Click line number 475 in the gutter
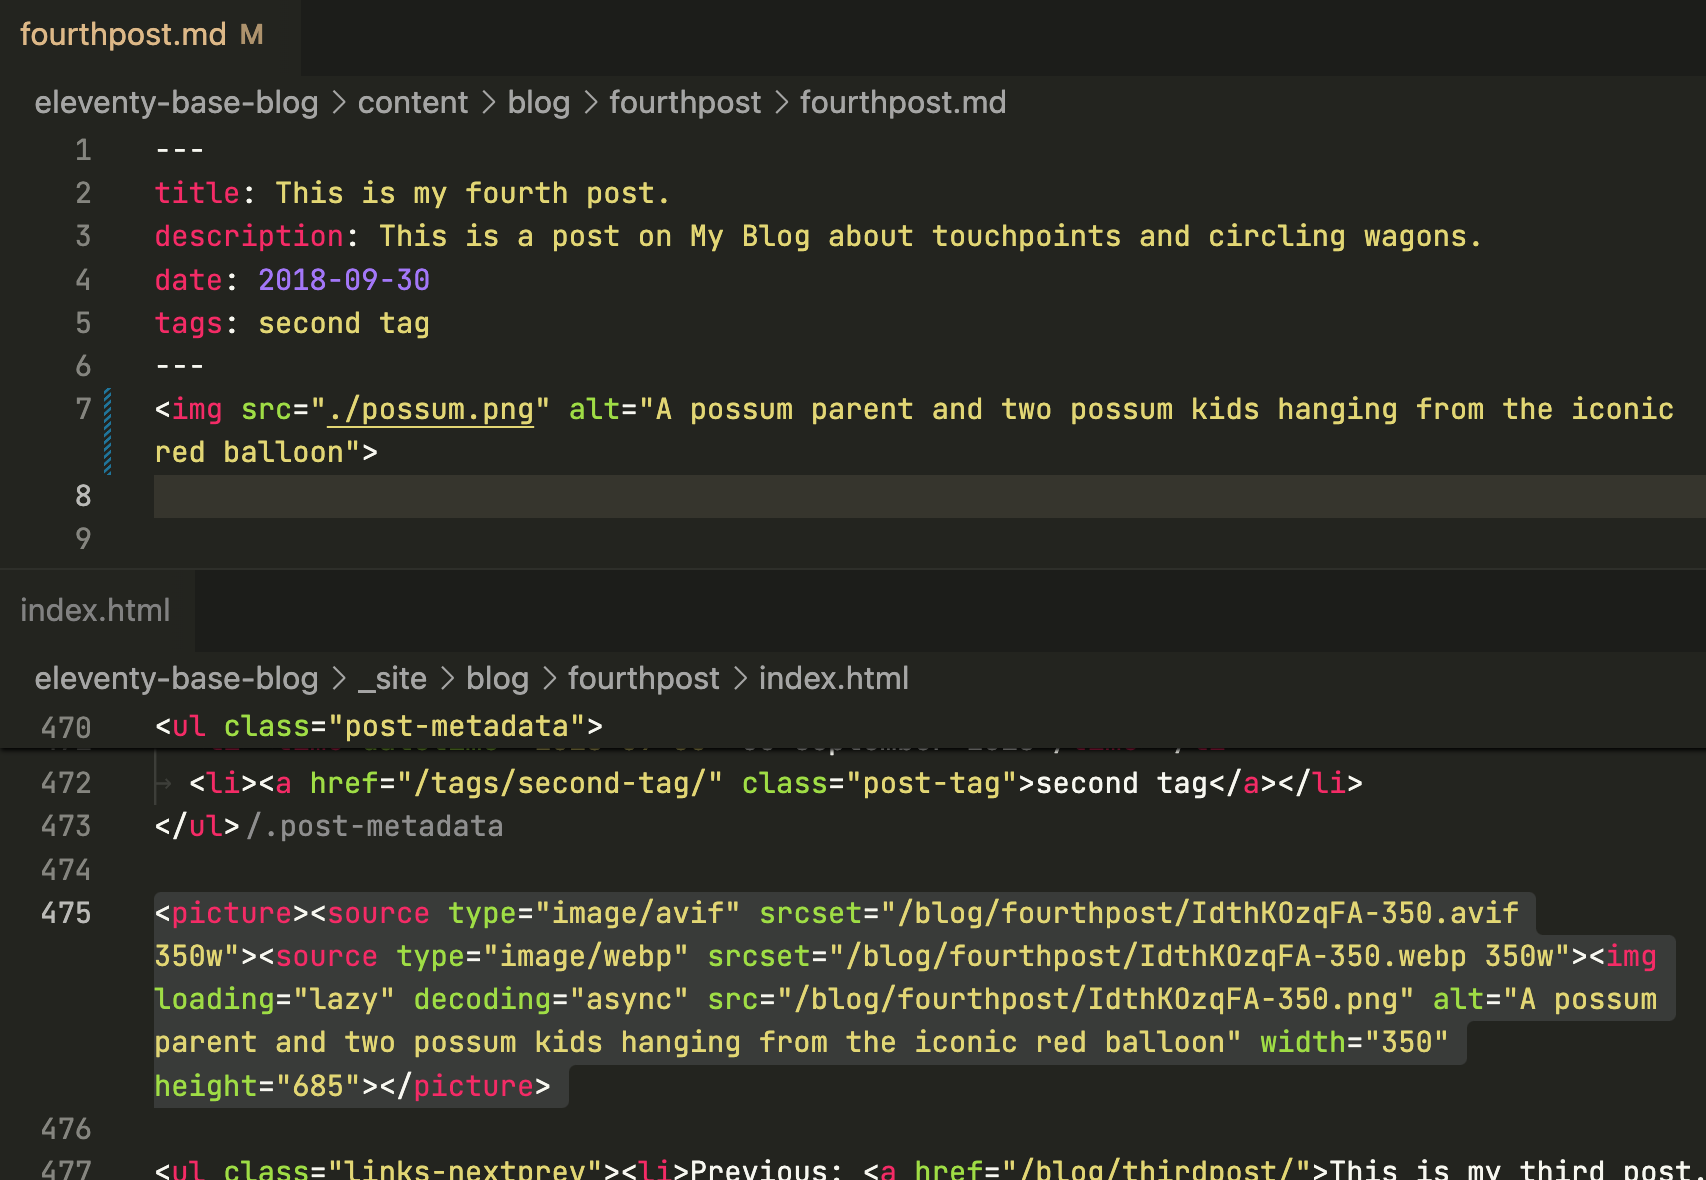This screenshot has height=1180, width=1706. coord(66,914)
